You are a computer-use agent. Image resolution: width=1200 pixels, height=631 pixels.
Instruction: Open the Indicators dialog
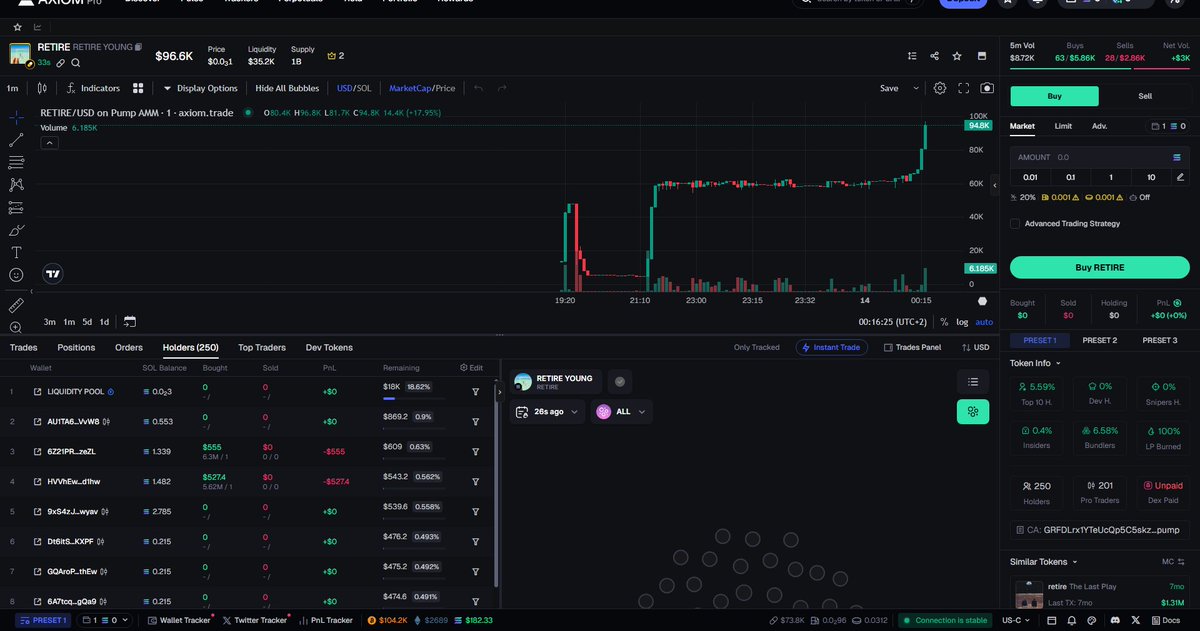pos(93,88)
